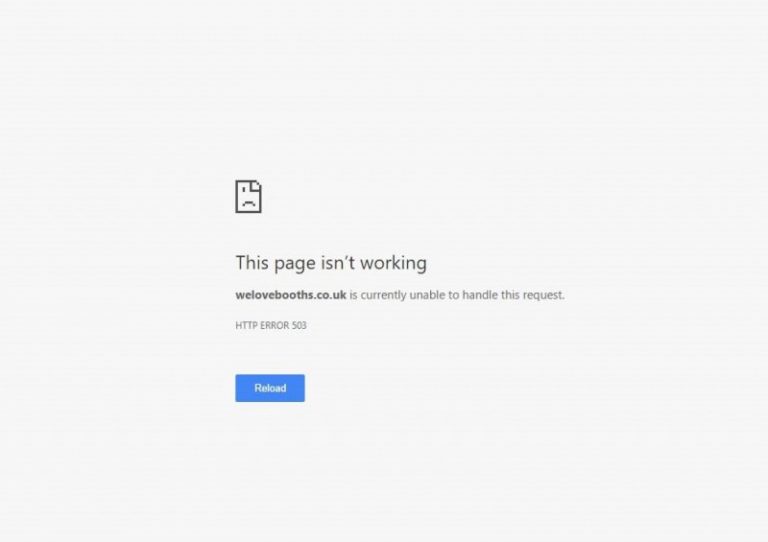Screen dimensions: 768x542
Task: Click the blue Reload button
Action: (x=270, y=388)
